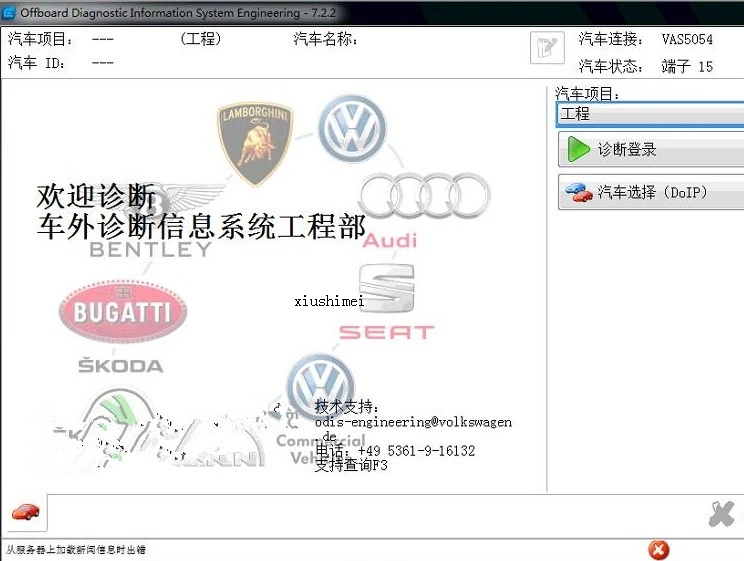
Task: Click the 车外诊断信息系统工程部 heading
Action: point(201,226)
